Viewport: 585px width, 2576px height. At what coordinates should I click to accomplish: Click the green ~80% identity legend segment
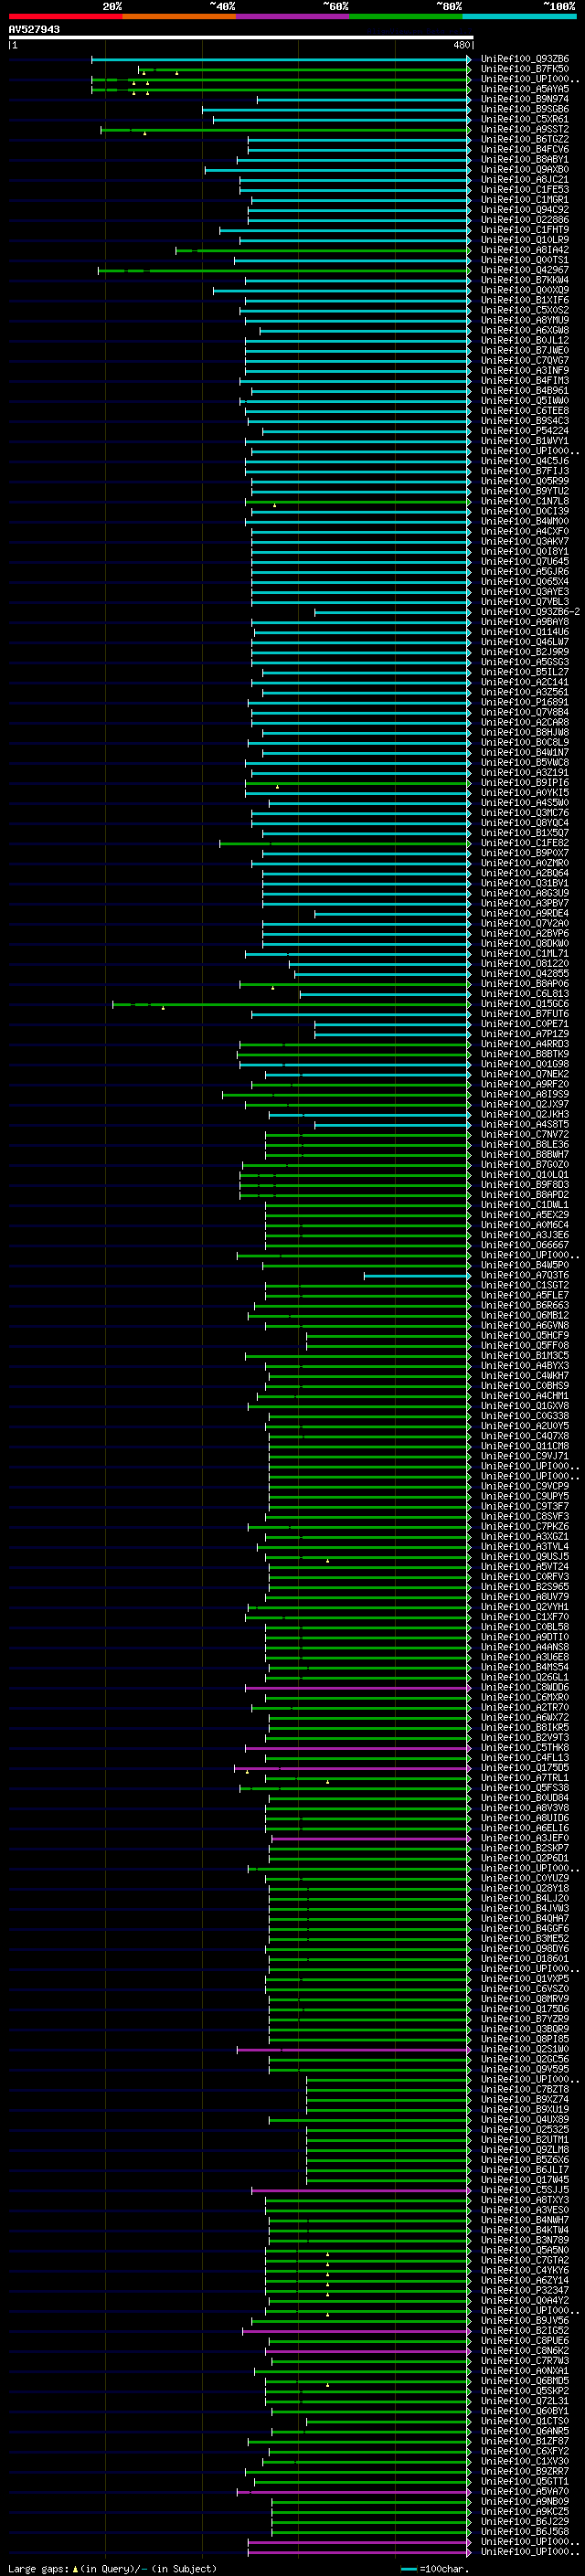tap(406, 16)
